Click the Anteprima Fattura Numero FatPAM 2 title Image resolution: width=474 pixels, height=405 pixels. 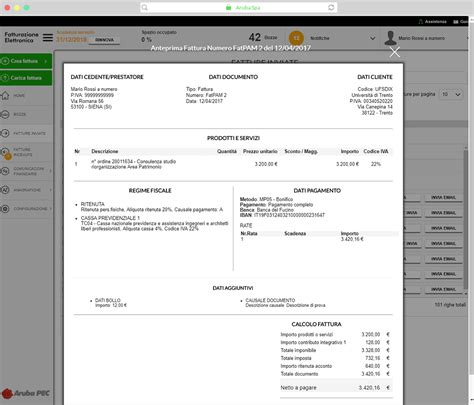(231, 48)
